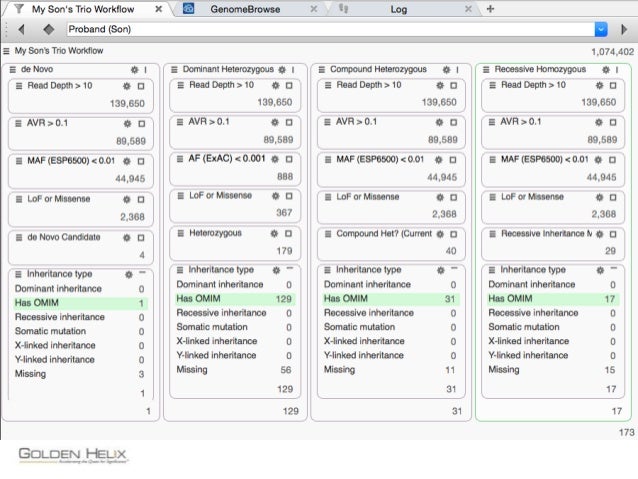Open gear on AF (ExAC) < 0.001 card
The image size is (638, 479).
tap(275, 159)
